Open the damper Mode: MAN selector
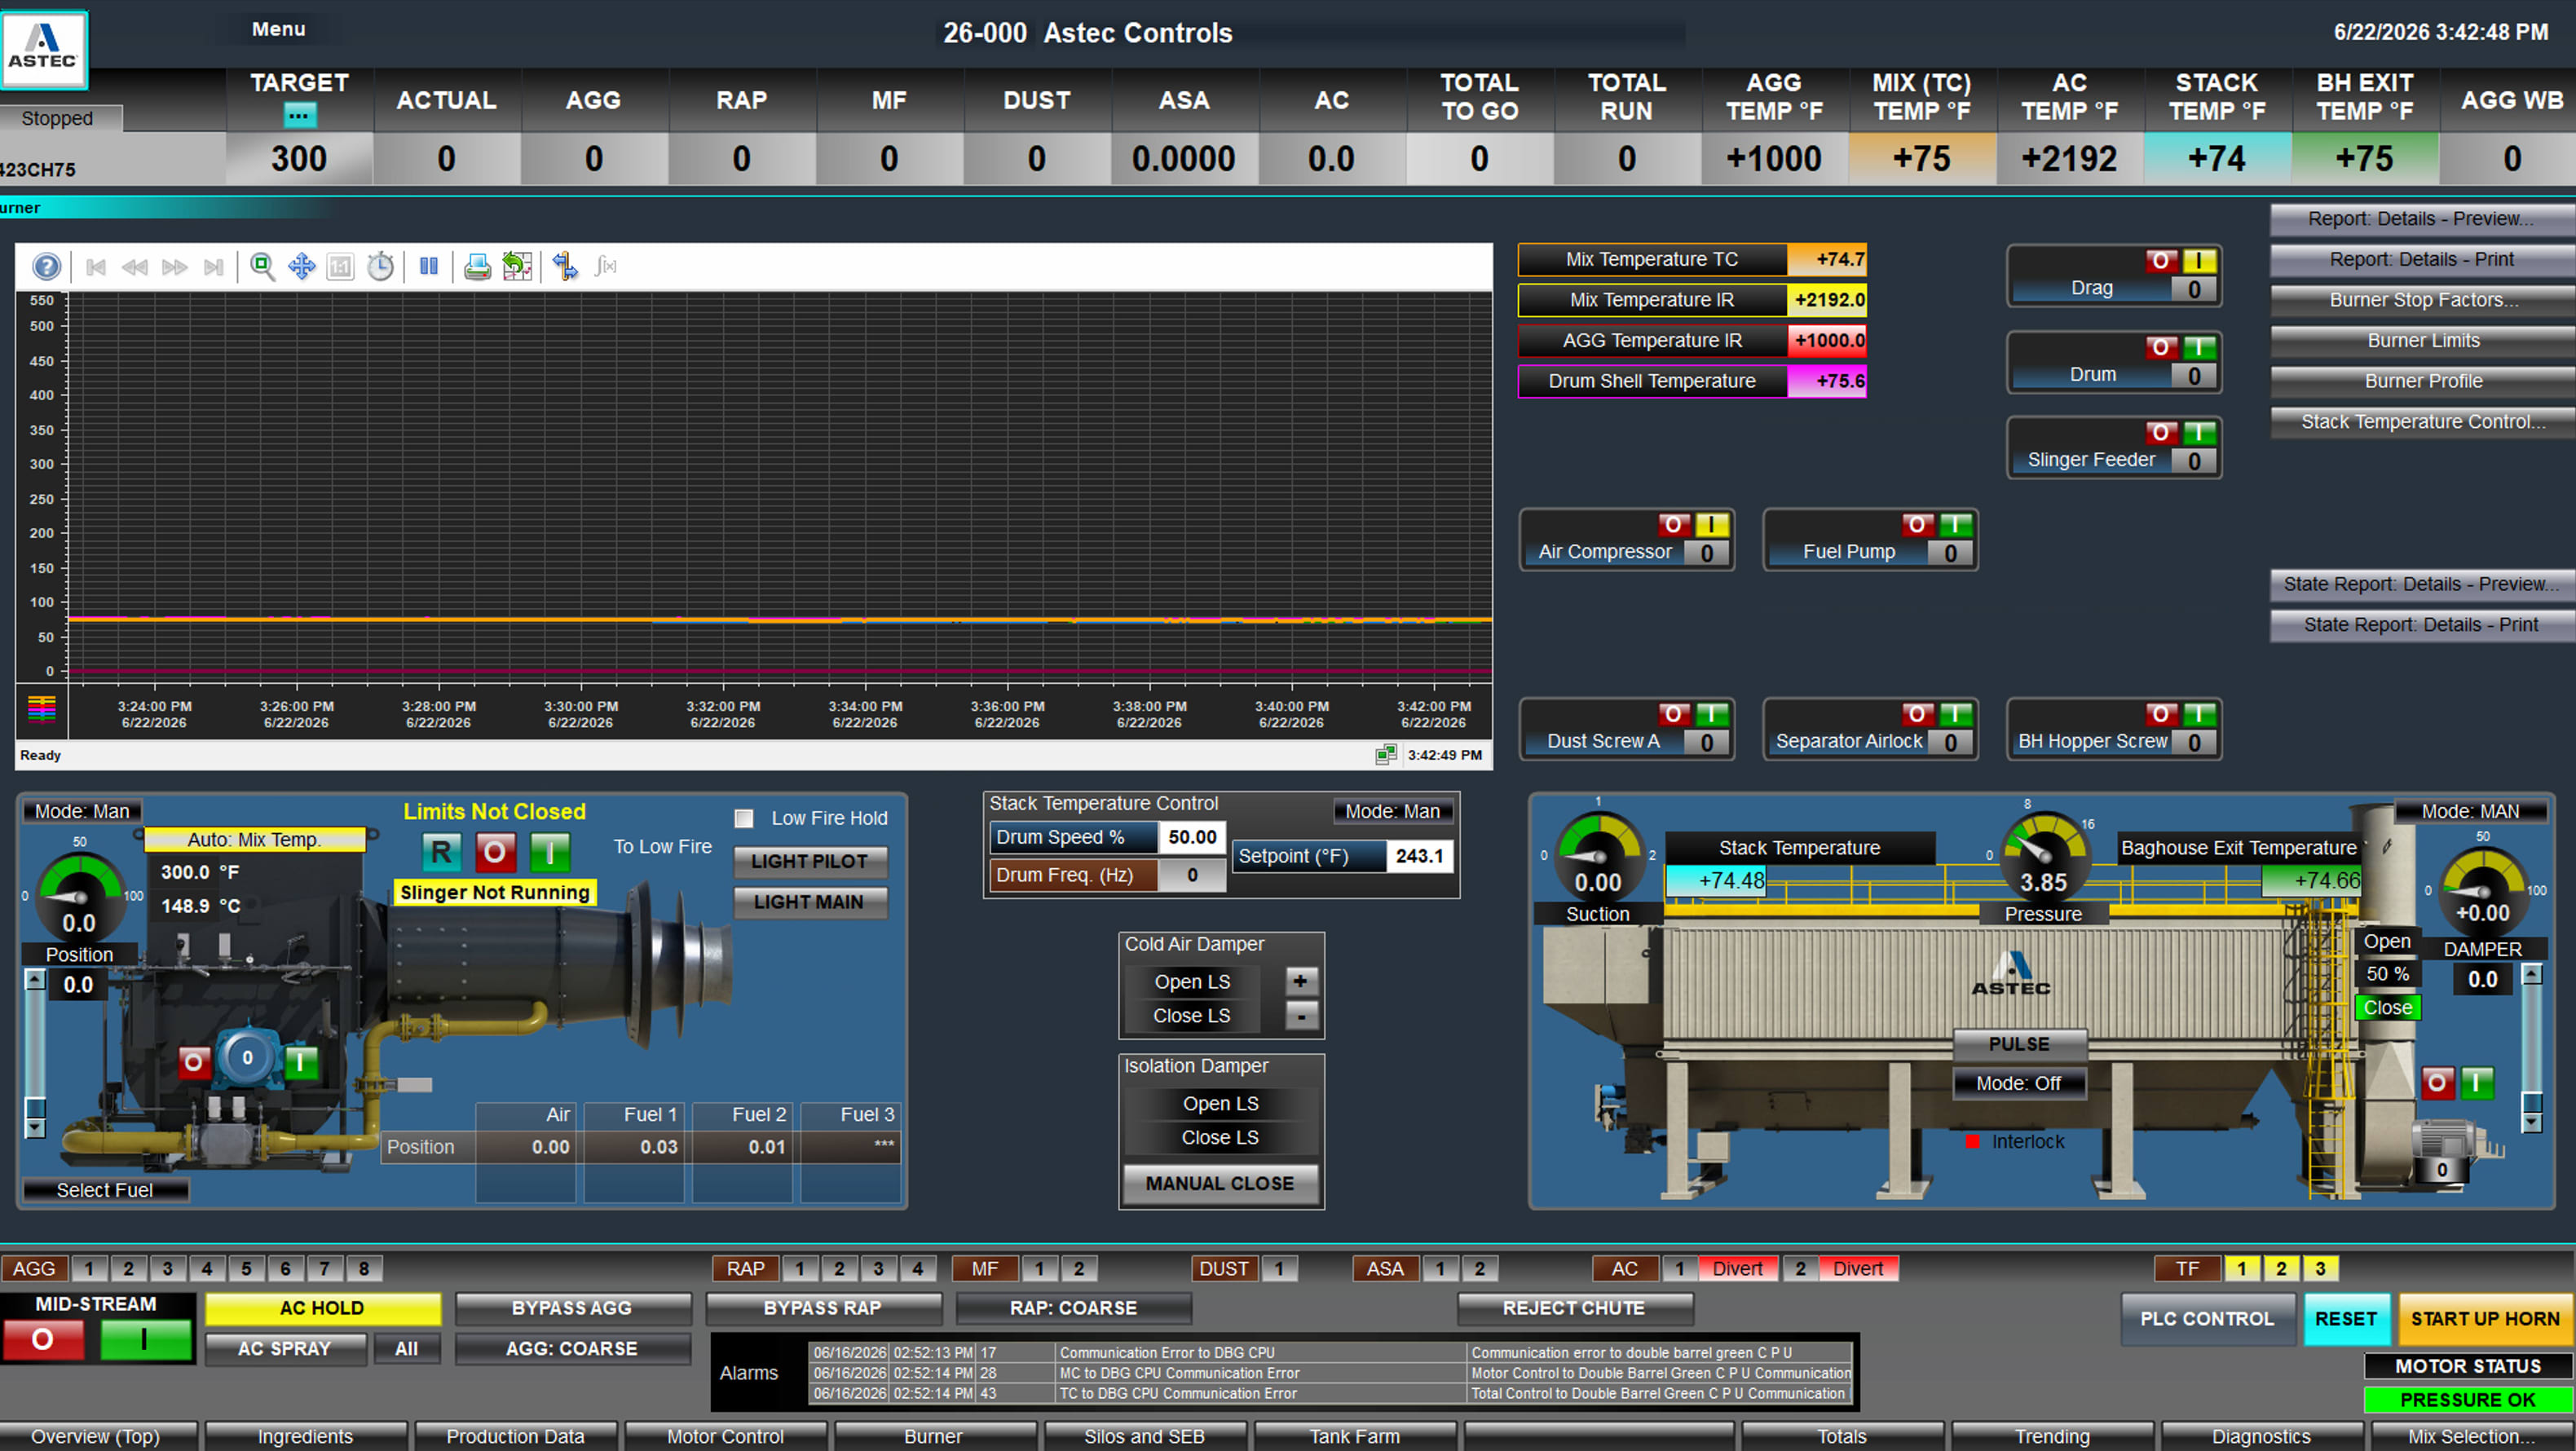This screenshot has width=2576, height=1451. click(x=2470, y=811)
